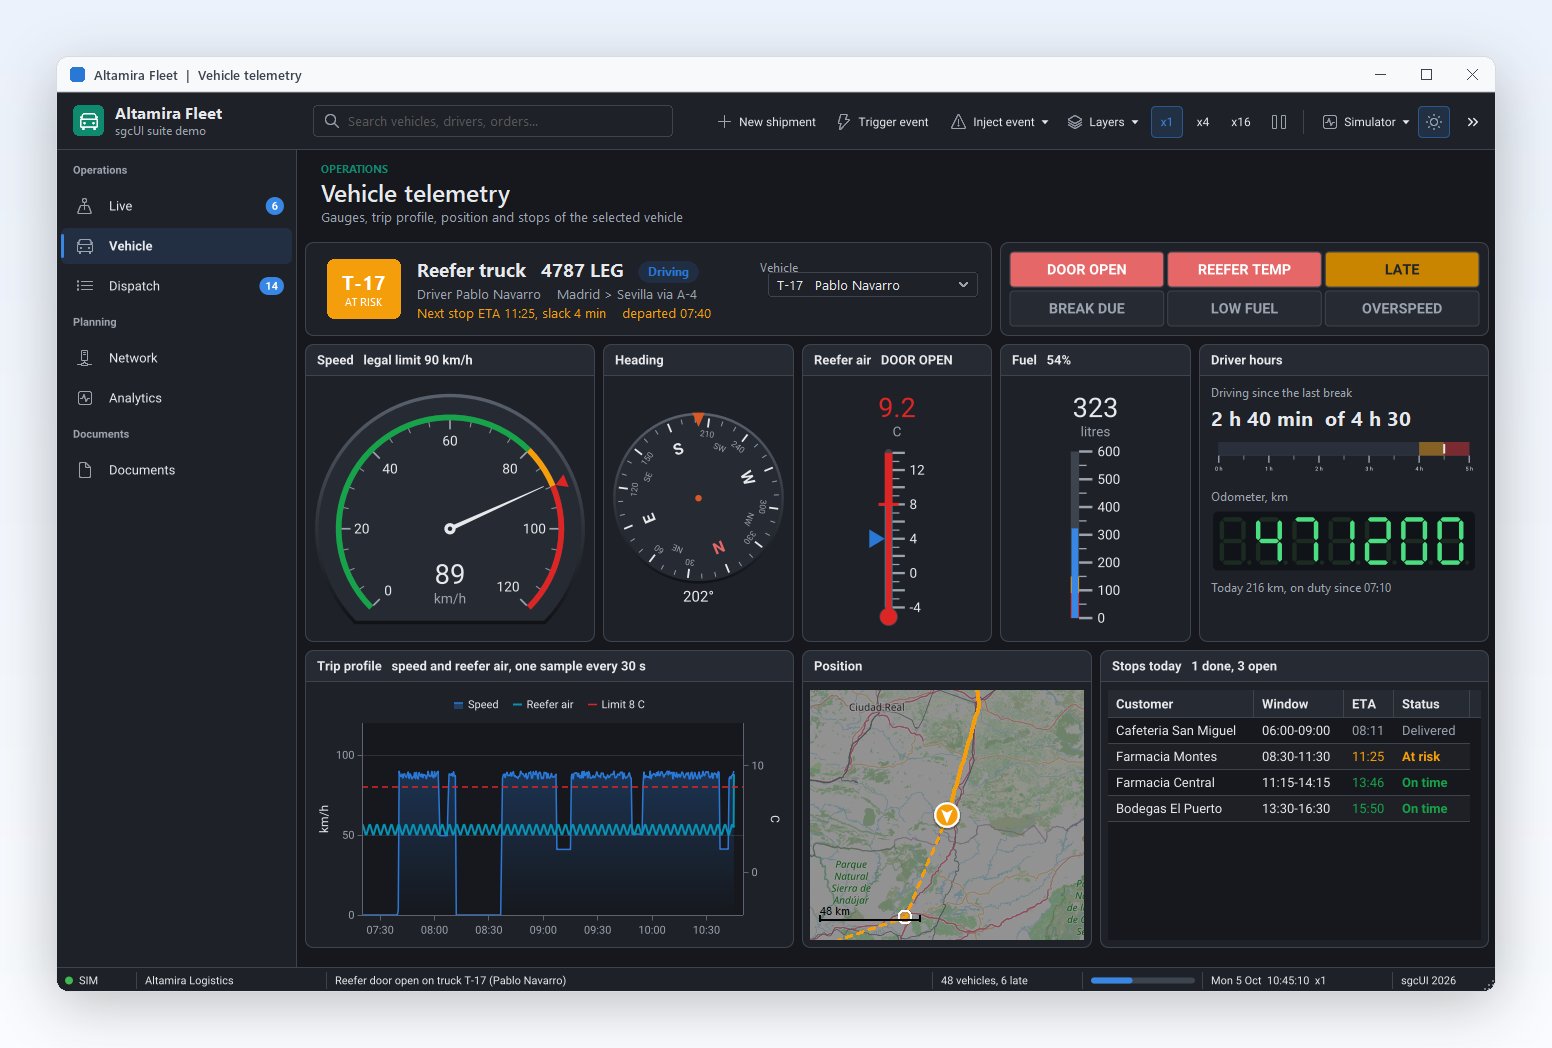The width and height of the screenshot is (1552, 1048).
Task: Click the search vehicles, drivers, orders field
Action: pos(493,121)
